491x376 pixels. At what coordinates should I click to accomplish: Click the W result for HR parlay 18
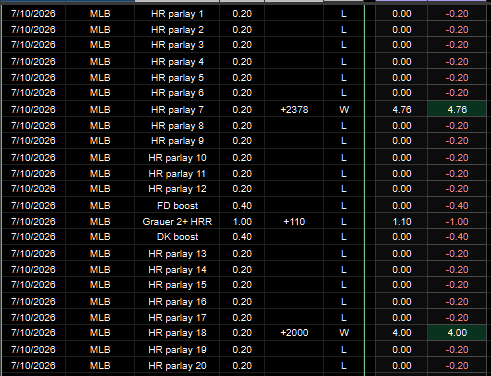tap(344, 333)
